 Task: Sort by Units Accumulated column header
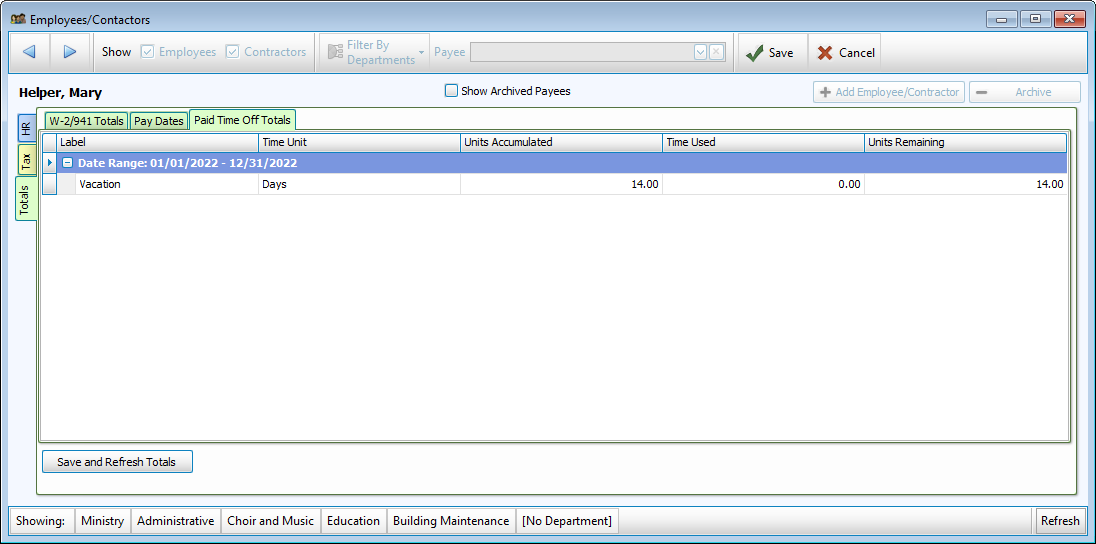560,142
